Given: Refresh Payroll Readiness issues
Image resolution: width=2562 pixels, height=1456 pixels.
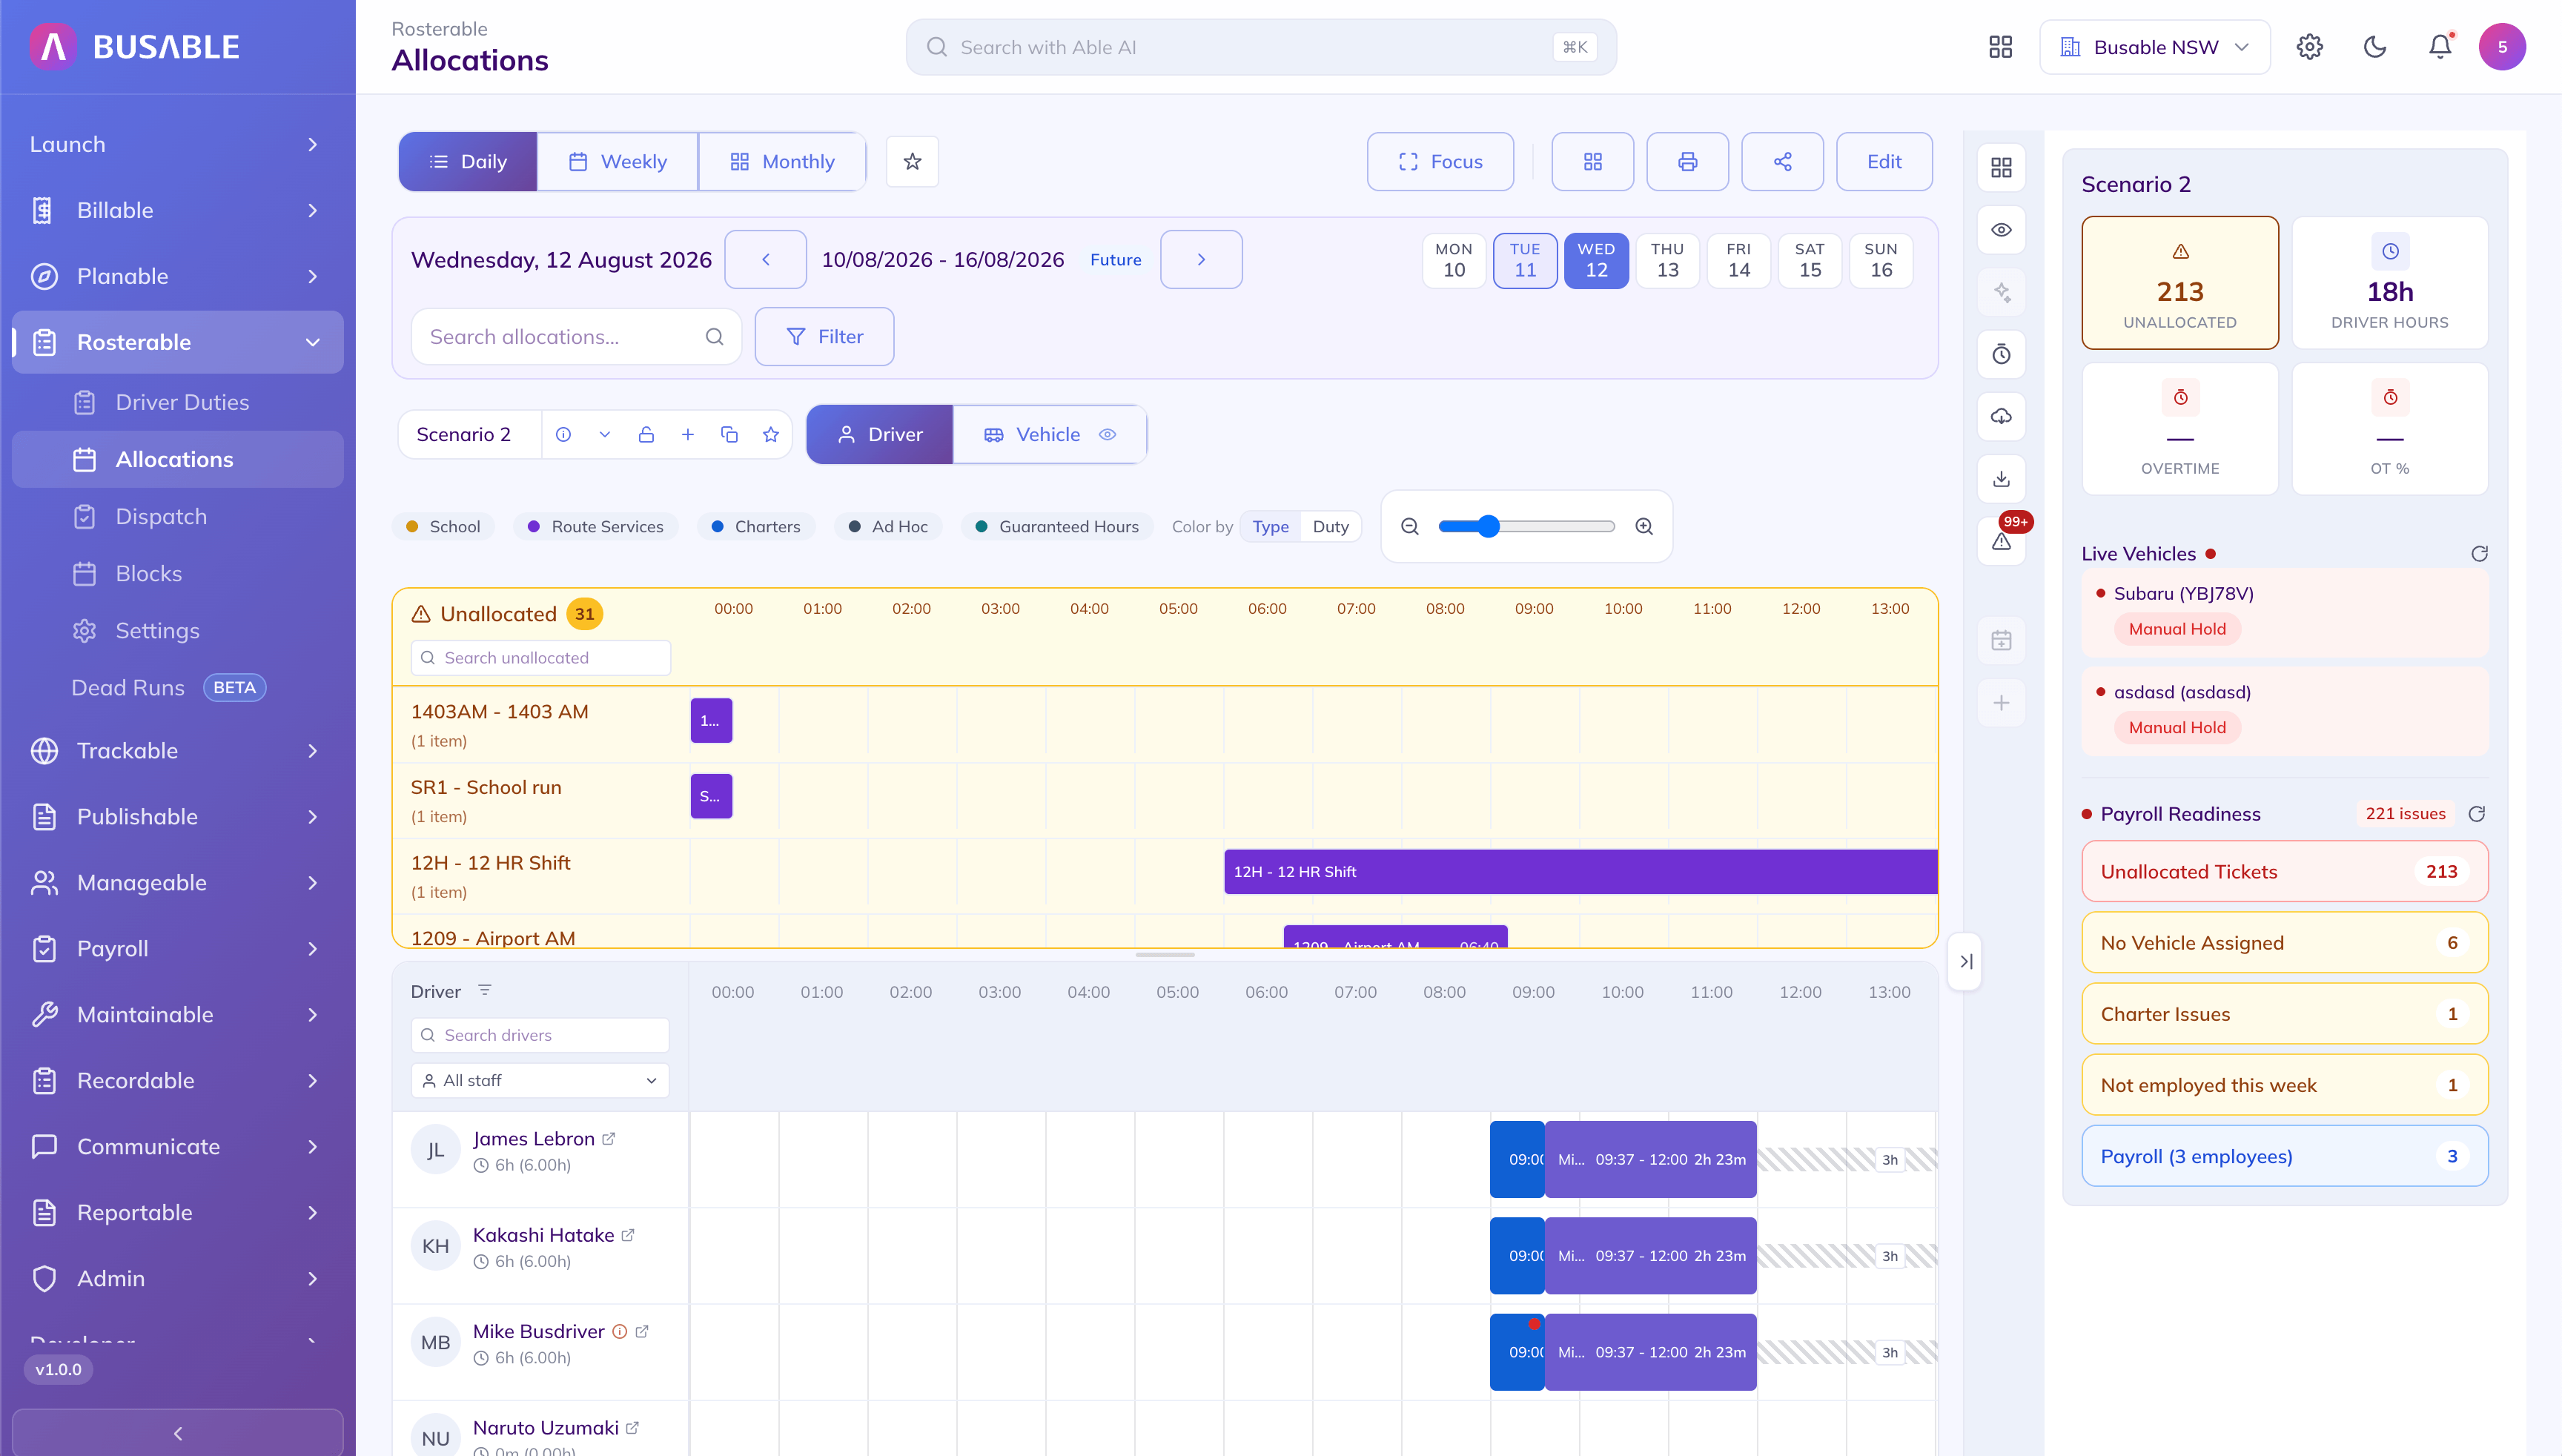Looking at the screenshot, I should click(2477, 814).
